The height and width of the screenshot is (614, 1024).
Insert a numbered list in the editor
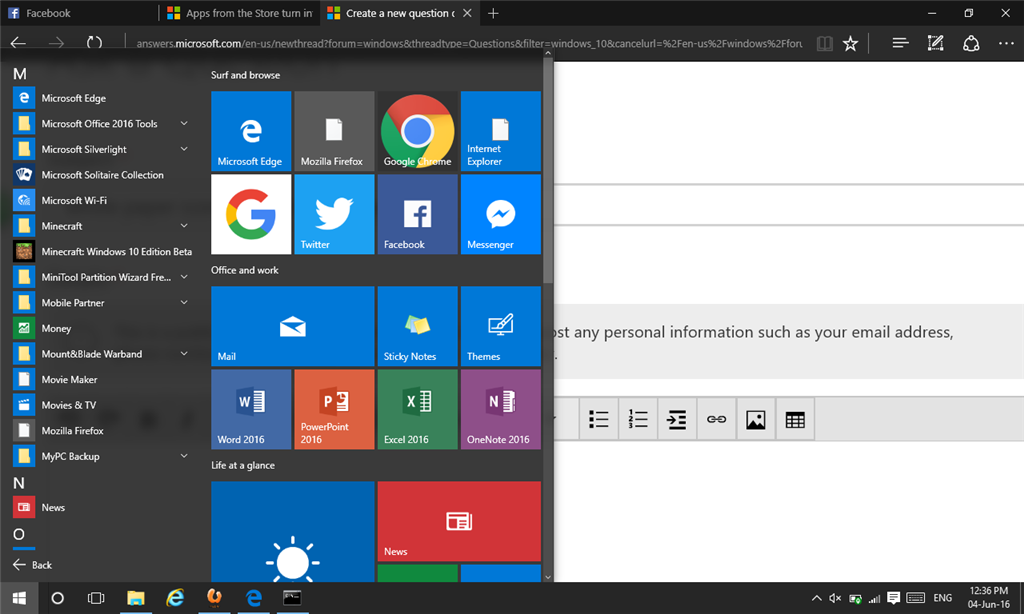click(637, 419)
